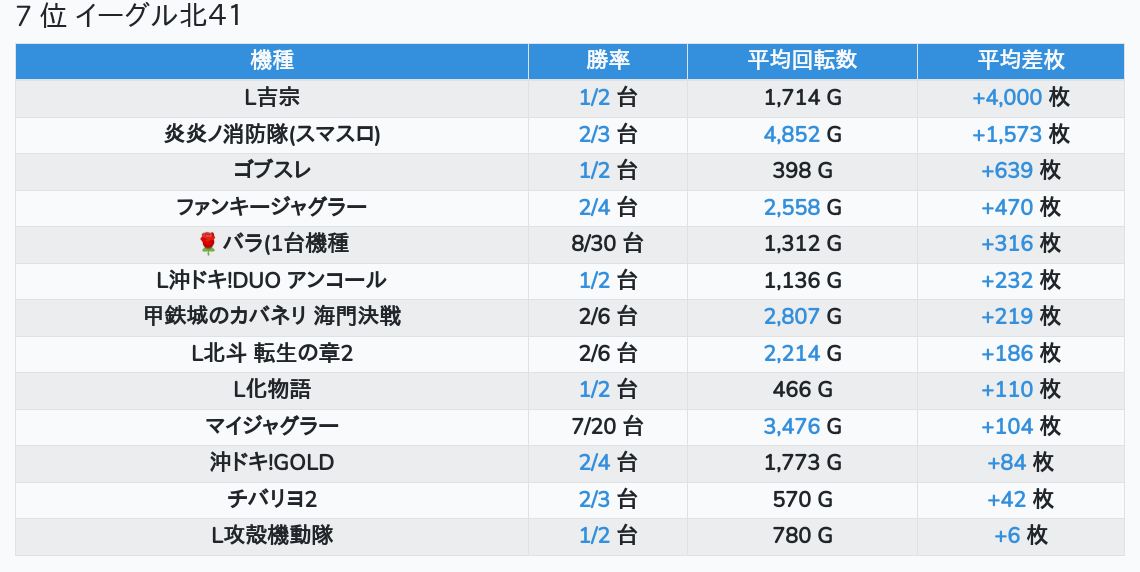This screenshot has height=572, width=1140.
Task: Click the 4,852 spin count link
Action: (x=792, y=134)
